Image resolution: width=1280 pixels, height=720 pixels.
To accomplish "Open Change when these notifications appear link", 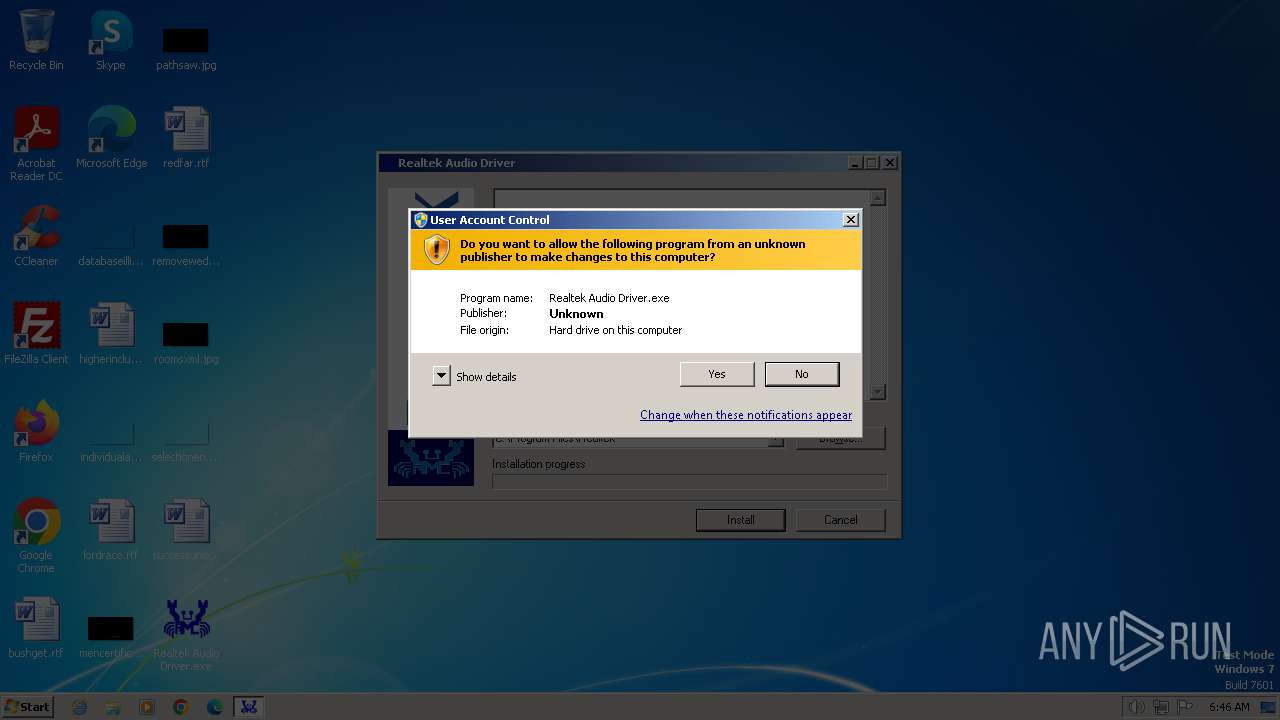I will point(746,415).
